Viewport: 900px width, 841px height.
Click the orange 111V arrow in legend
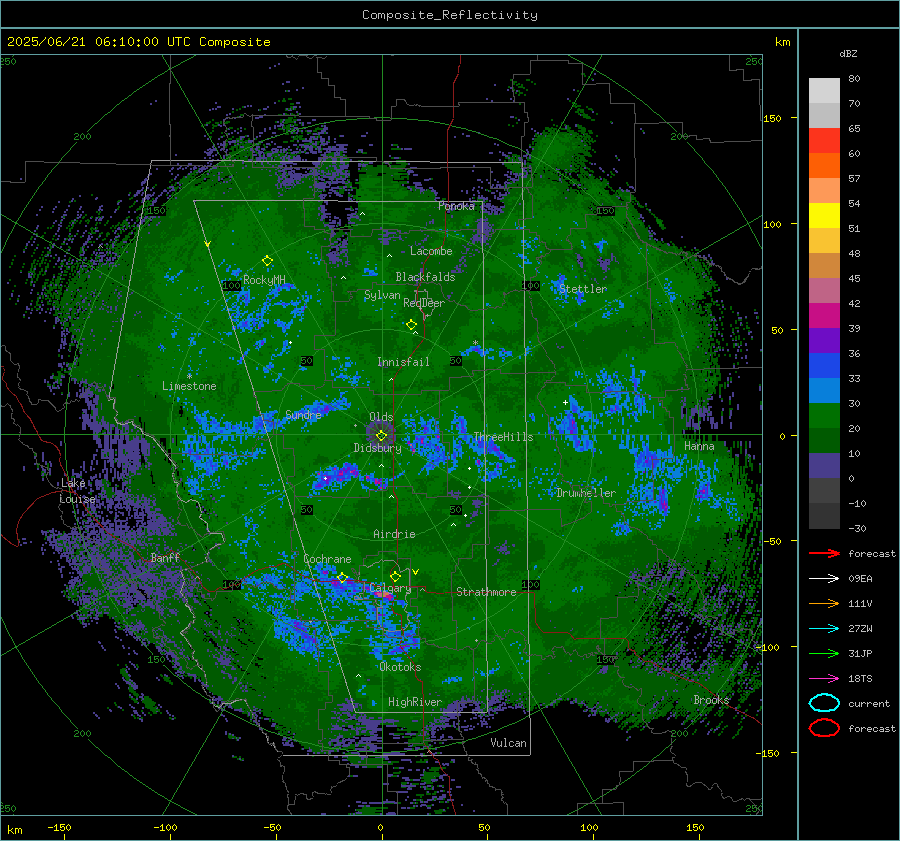824,603
